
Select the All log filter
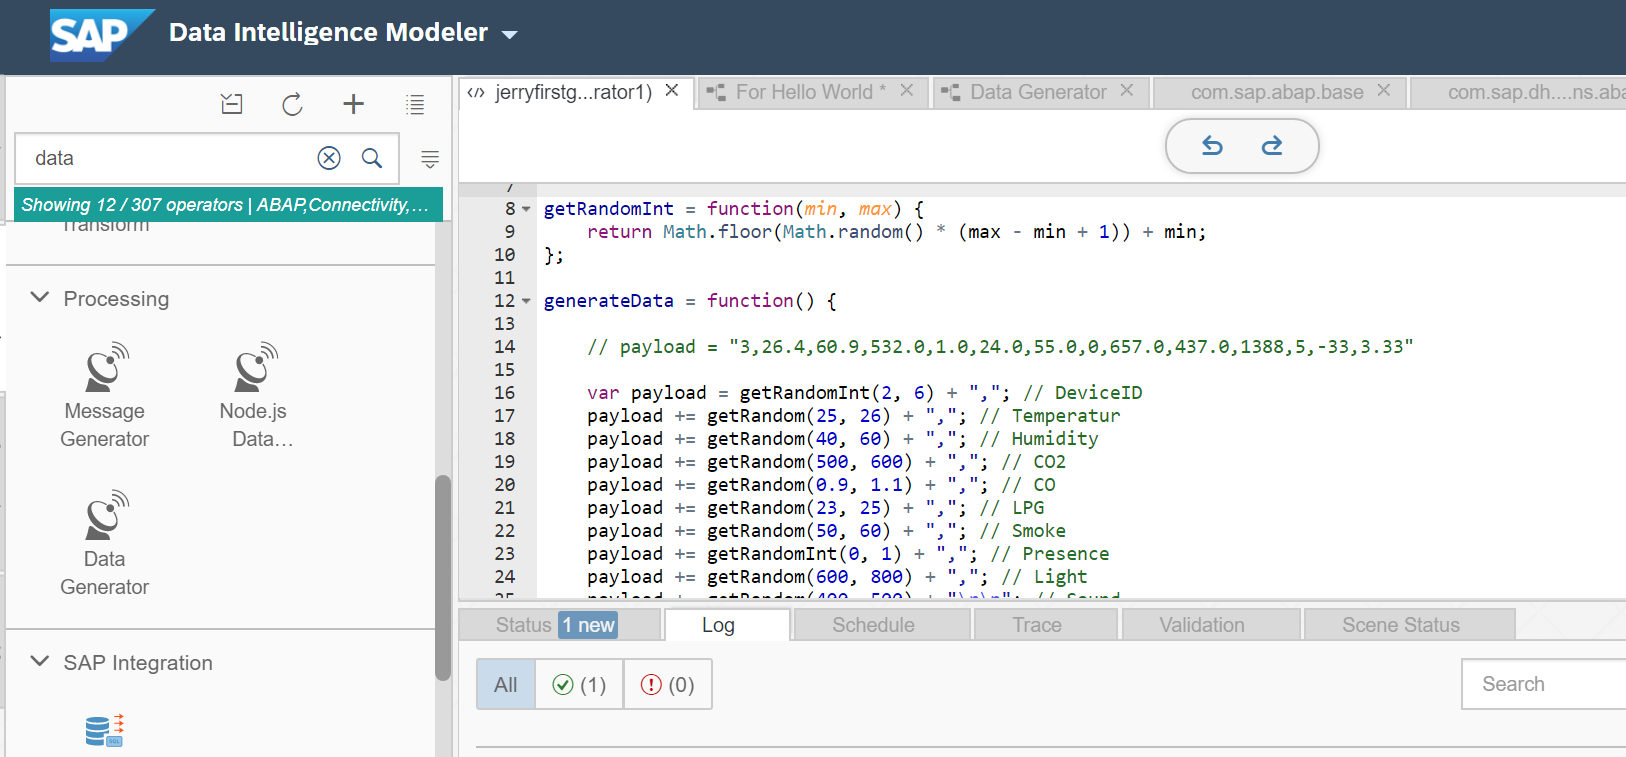click(x=506, y=684)
